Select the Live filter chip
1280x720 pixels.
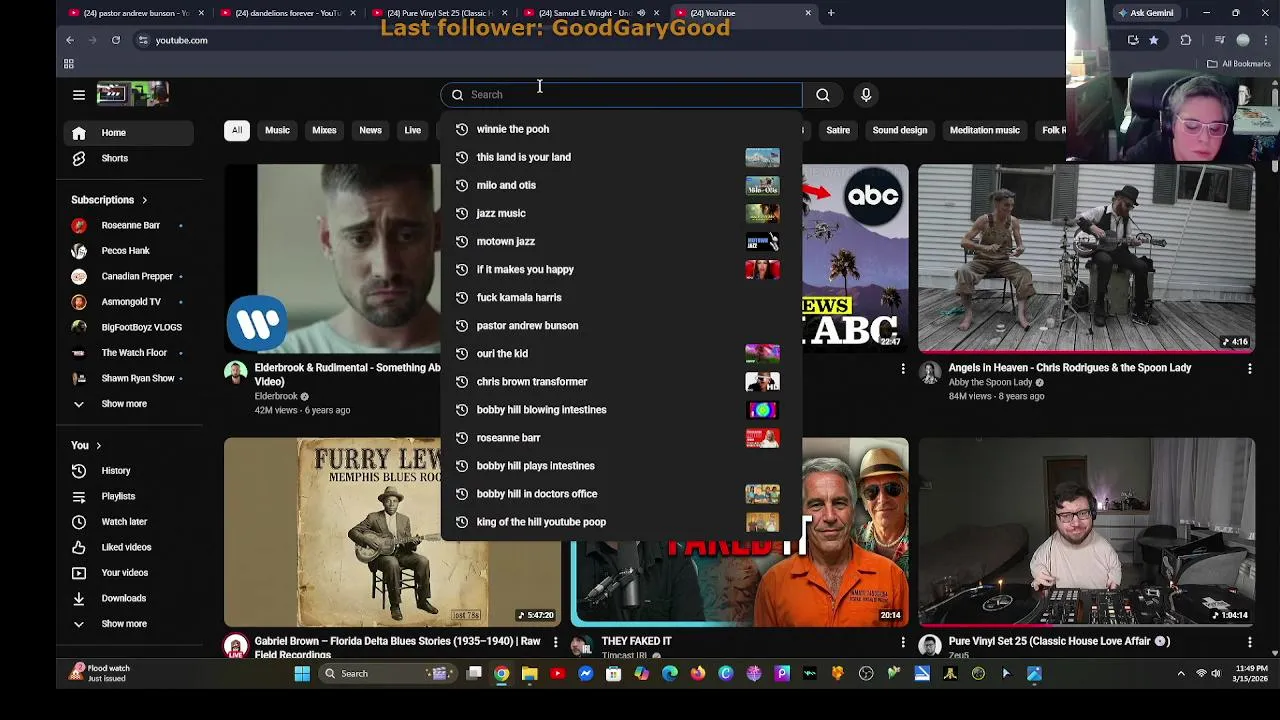point(412,130)
